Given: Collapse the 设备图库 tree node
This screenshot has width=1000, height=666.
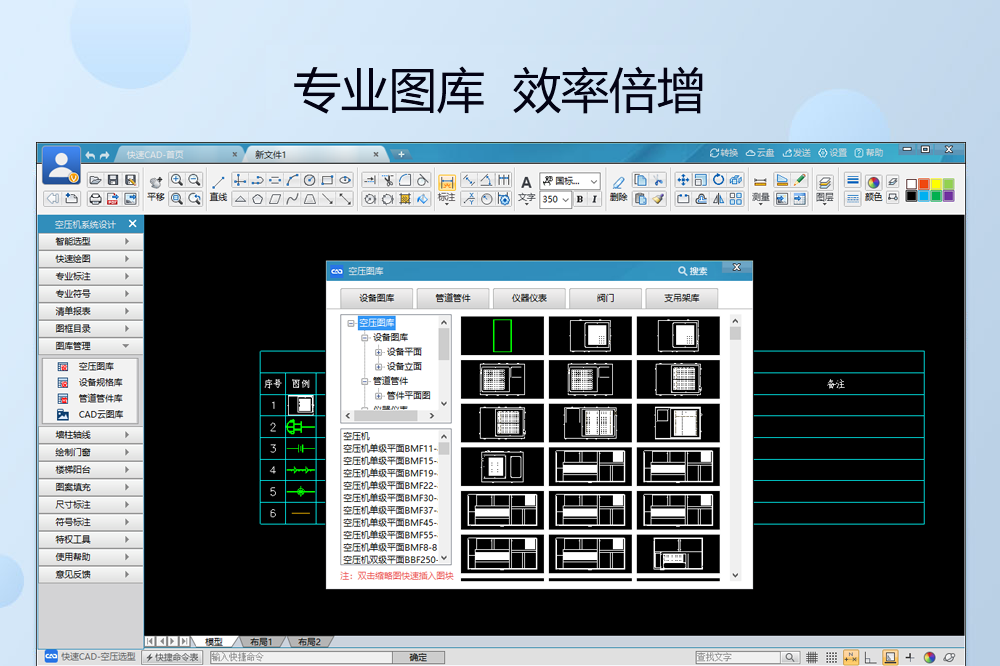Looking at the screenshot, I should (365, 337).
